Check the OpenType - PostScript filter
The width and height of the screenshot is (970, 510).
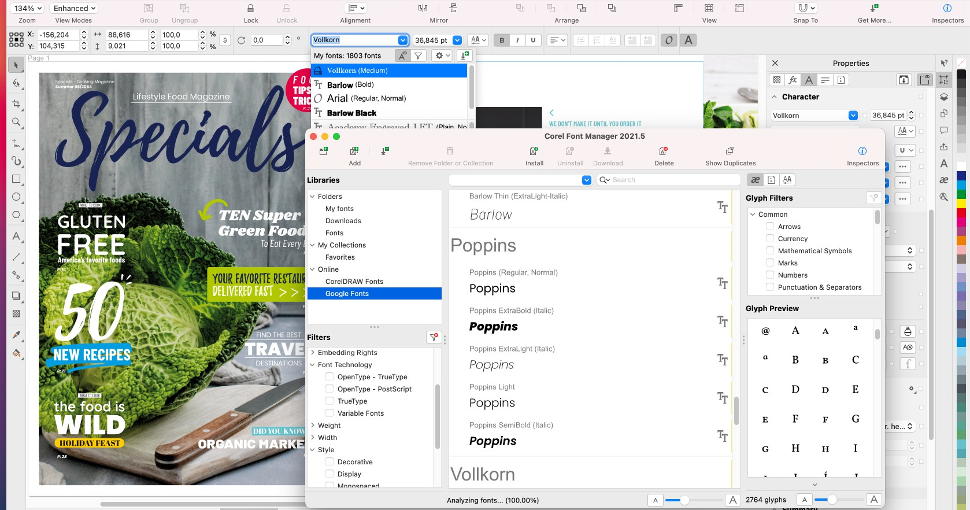(x=329, y=389)
